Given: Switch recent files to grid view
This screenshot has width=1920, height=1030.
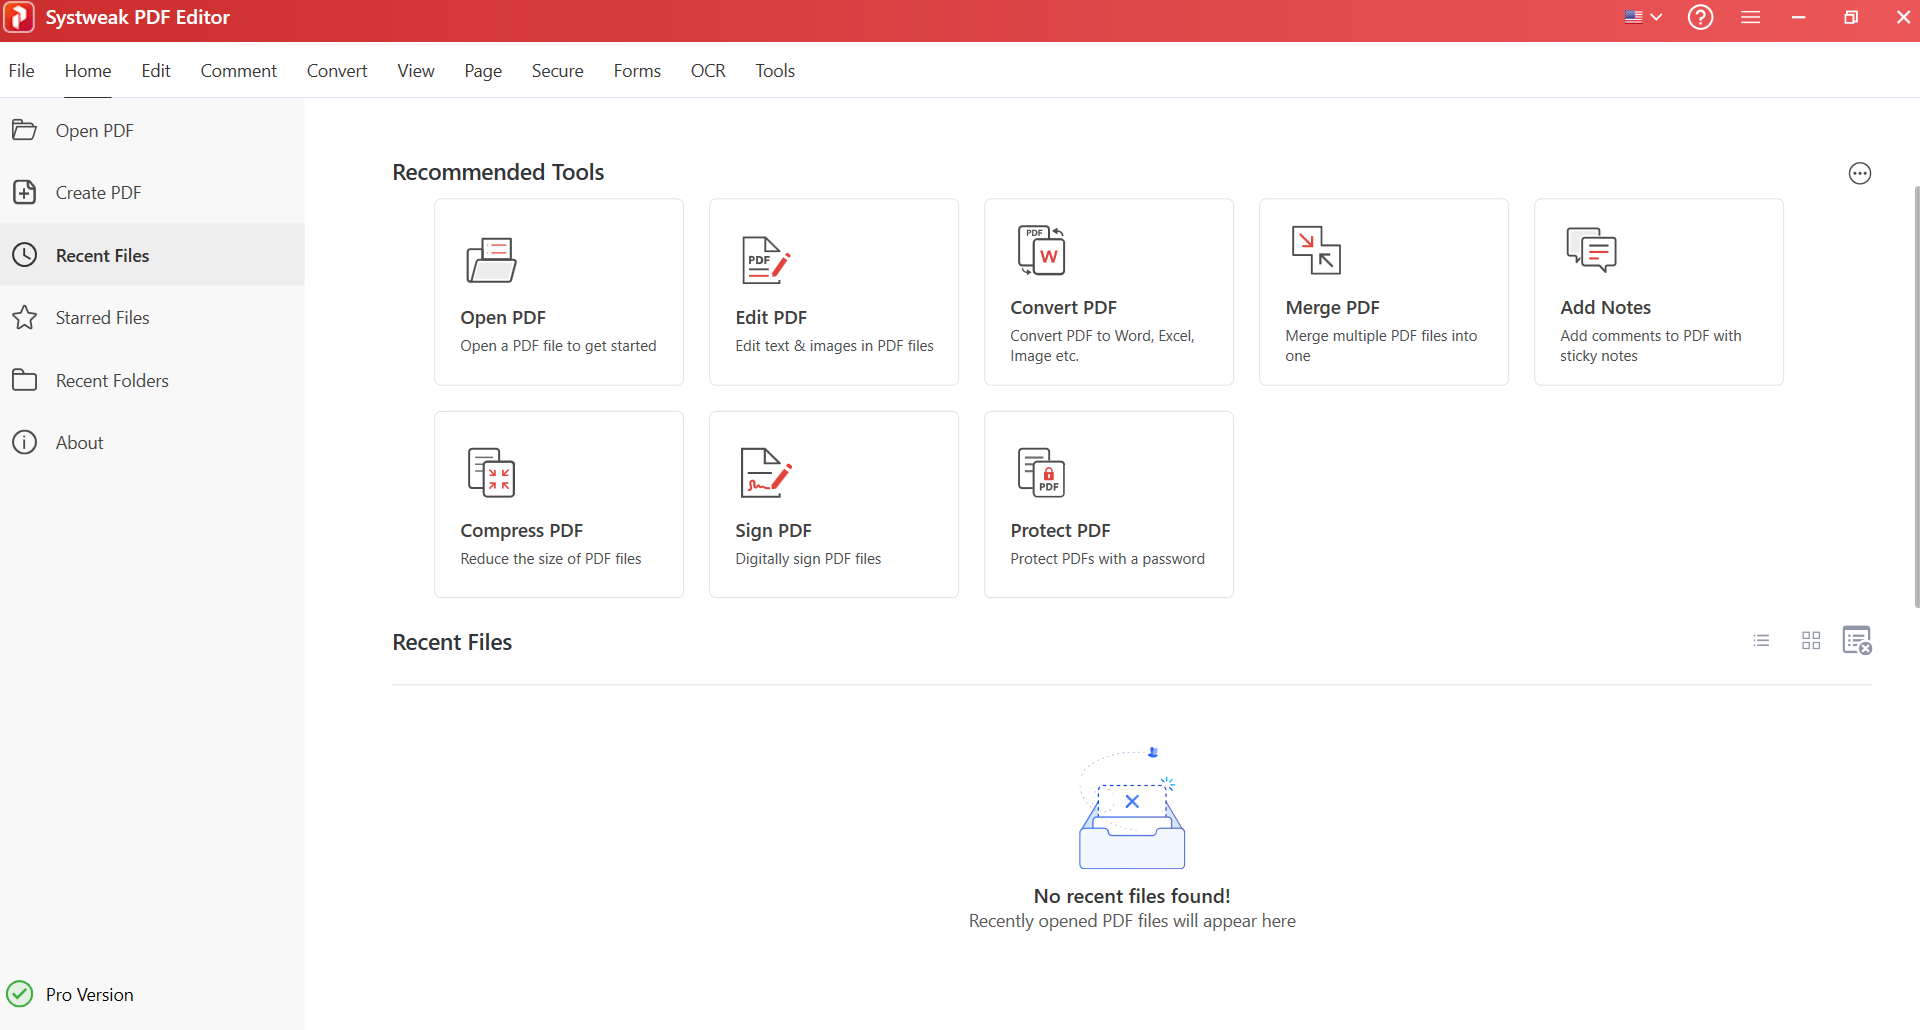Looking at the screenshot, I should pyautogui.click(x=1811, y=641).
